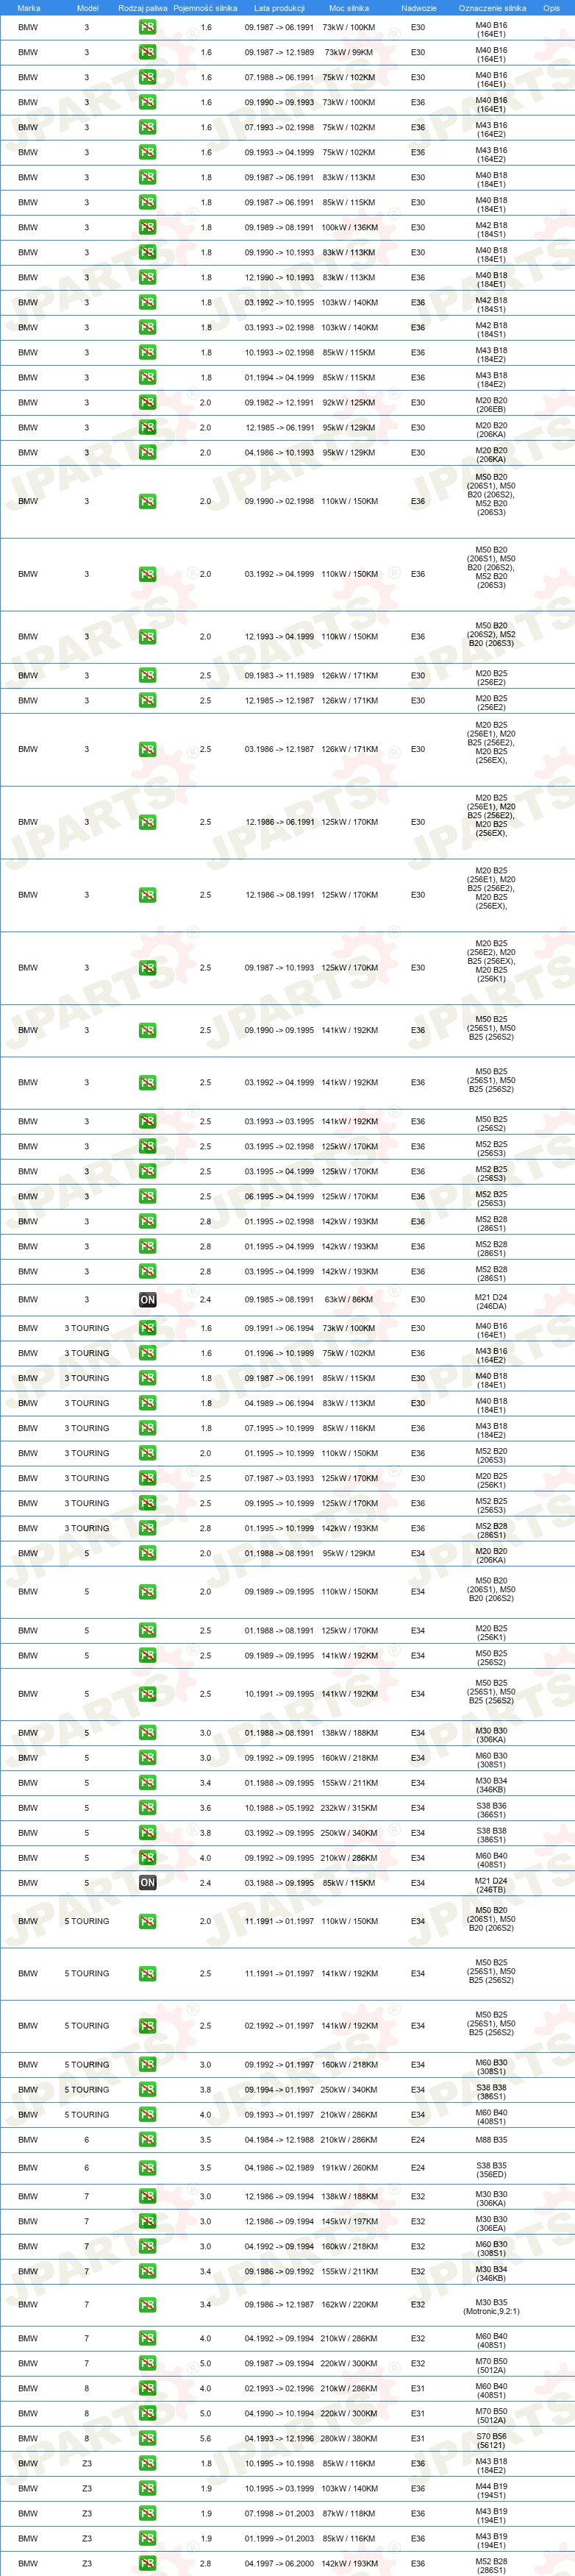This screenshot has height=2576, width=575.
Task: Select engine code M88 B35
Action: coord(491,2139)
